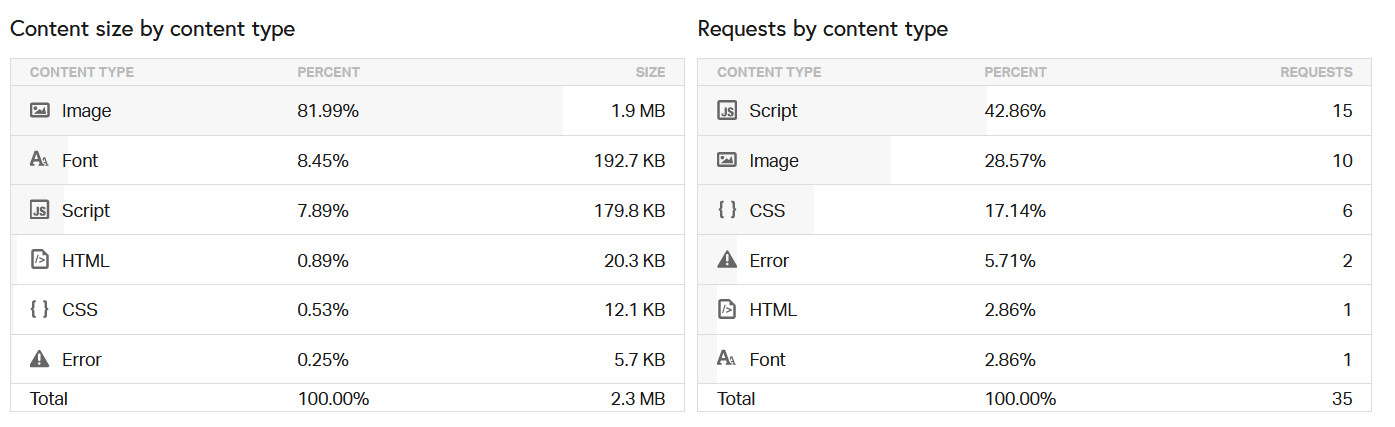The height and width of the screenshot is (427, 1395).
Task: Click the Image icon in requests table
Action: [x=727, y=160]
